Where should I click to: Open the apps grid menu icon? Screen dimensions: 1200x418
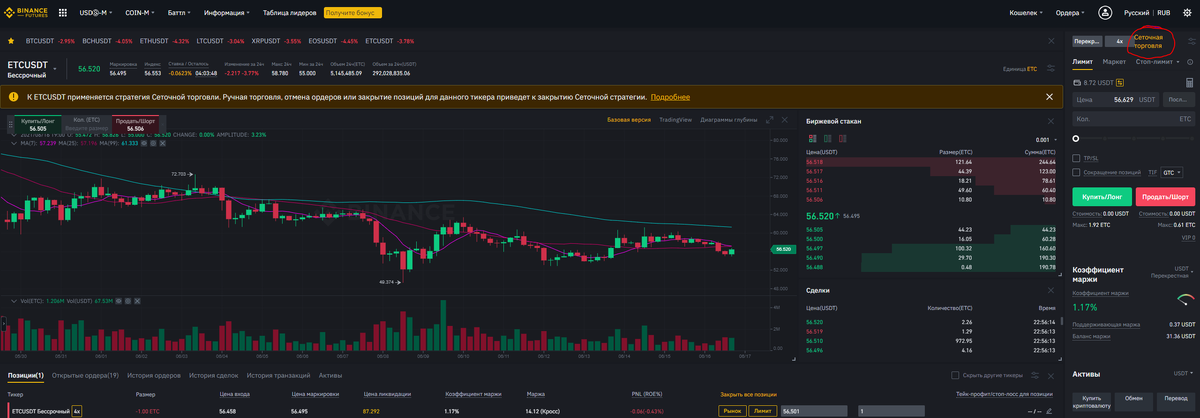click(63, 13)
